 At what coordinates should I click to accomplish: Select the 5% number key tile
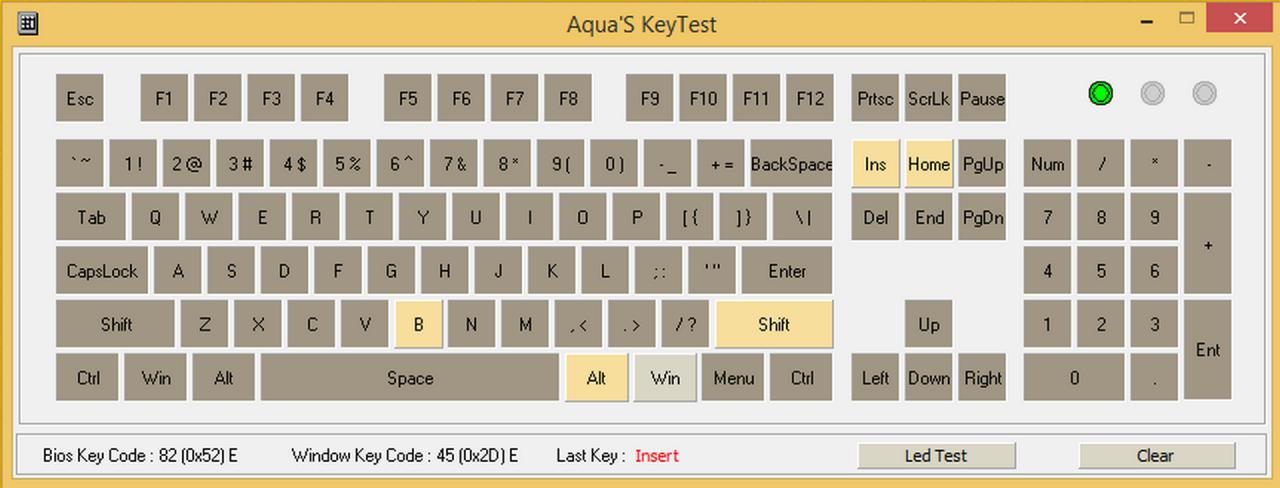pos(347,164)
